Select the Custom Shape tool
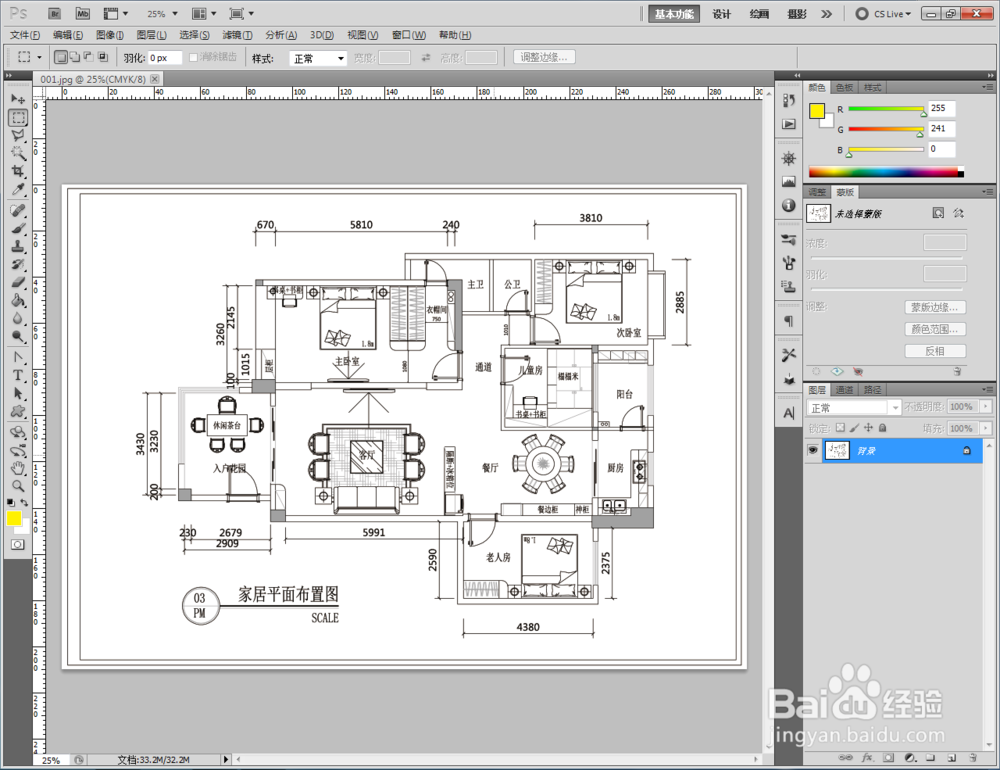The image size is (1000, 770). pyautogui.click(x=18, y=411)
